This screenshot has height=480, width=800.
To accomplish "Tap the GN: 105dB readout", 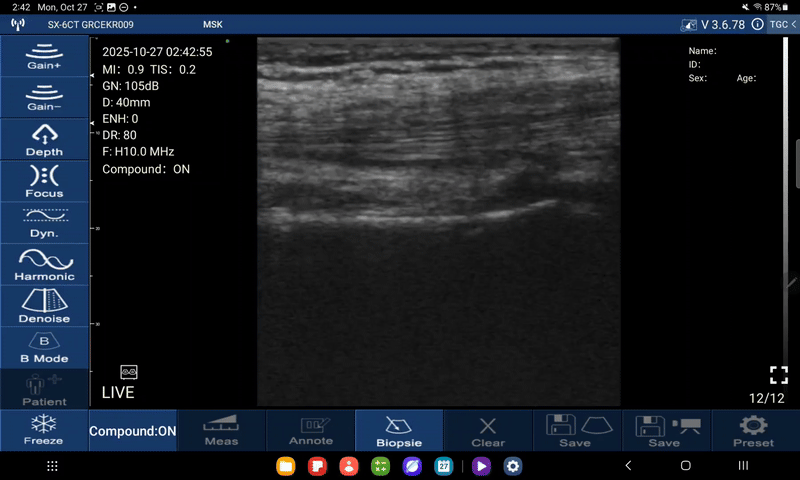I will pos(131,86).
